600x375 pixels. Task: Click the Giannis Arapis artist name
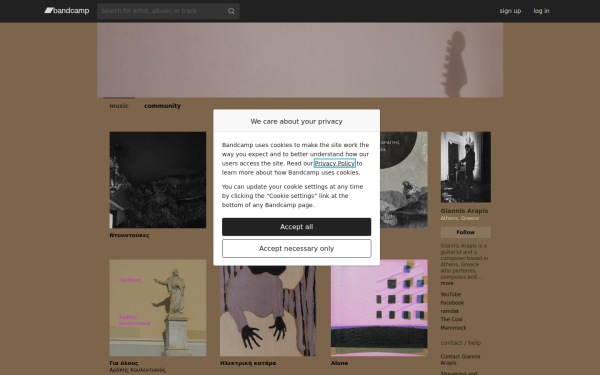point(464,211)
